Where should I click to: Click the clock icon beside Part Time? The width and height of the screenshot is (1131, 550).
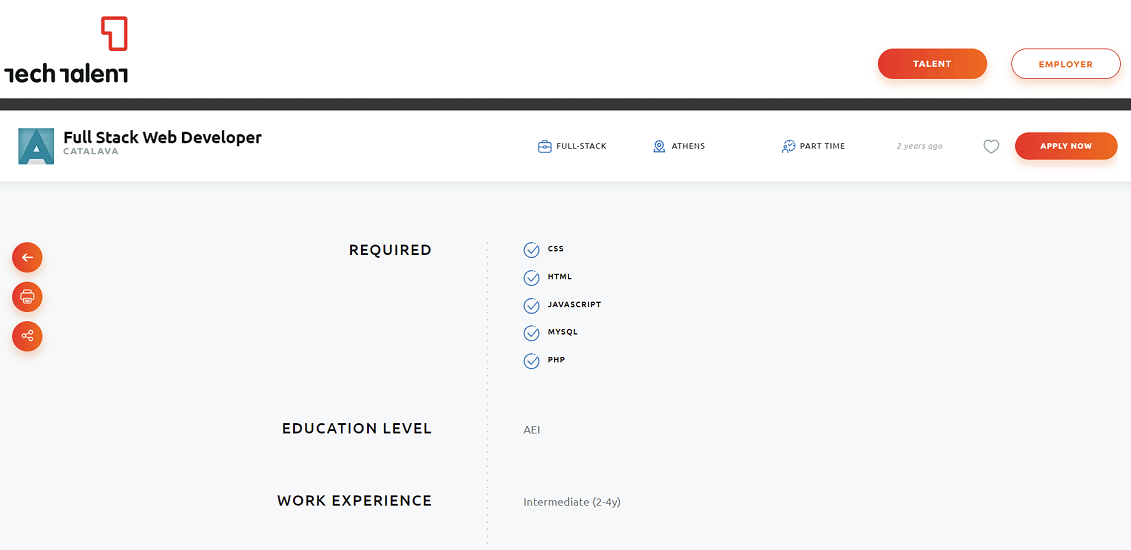(x=788, y=146)
